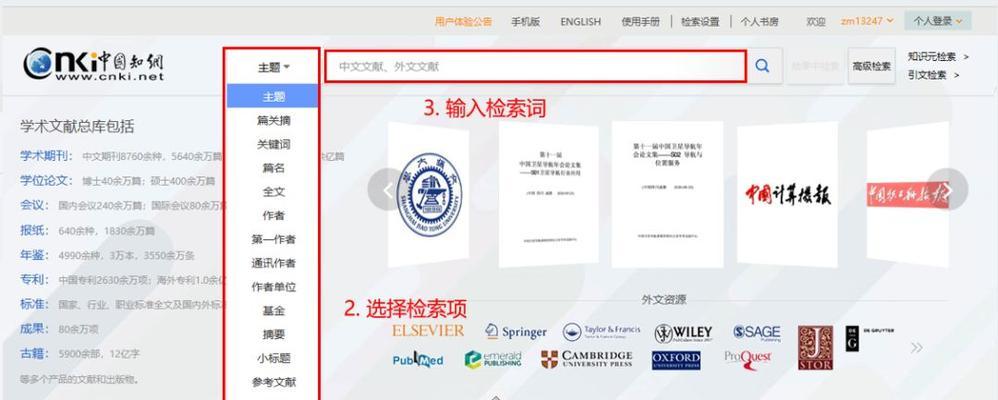The image size is (998, 400).
Task: Show more foreign resources double-arrow
Action: point(917,348)
